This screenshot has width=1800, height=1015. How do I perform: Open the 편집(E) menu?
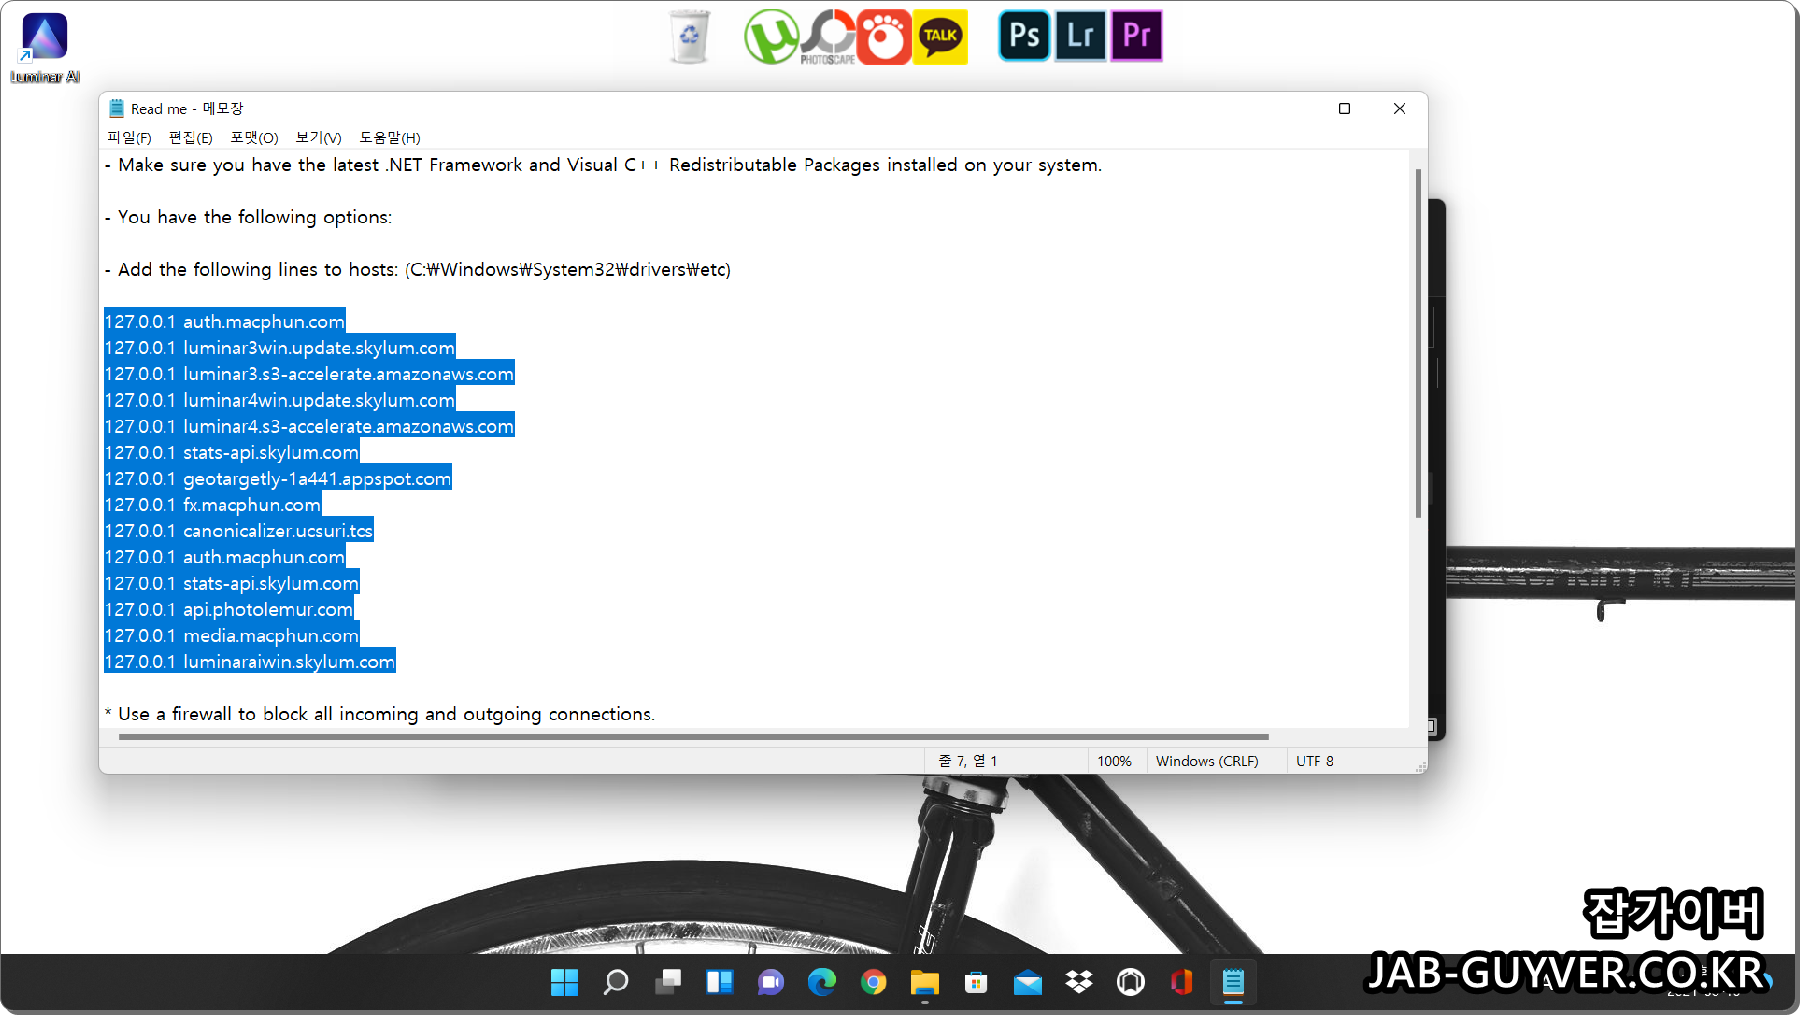[190, 138]
